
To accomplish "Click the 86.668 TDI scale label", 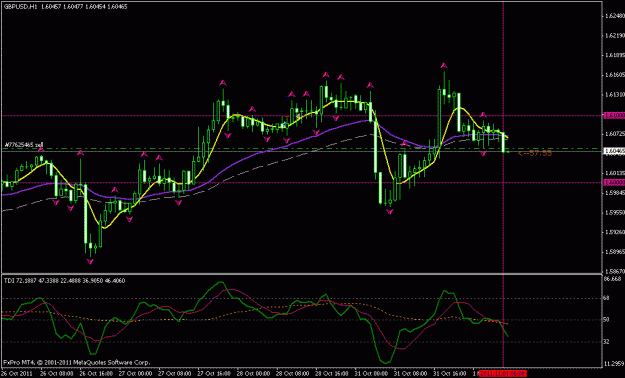I will (x=613, y=278).
